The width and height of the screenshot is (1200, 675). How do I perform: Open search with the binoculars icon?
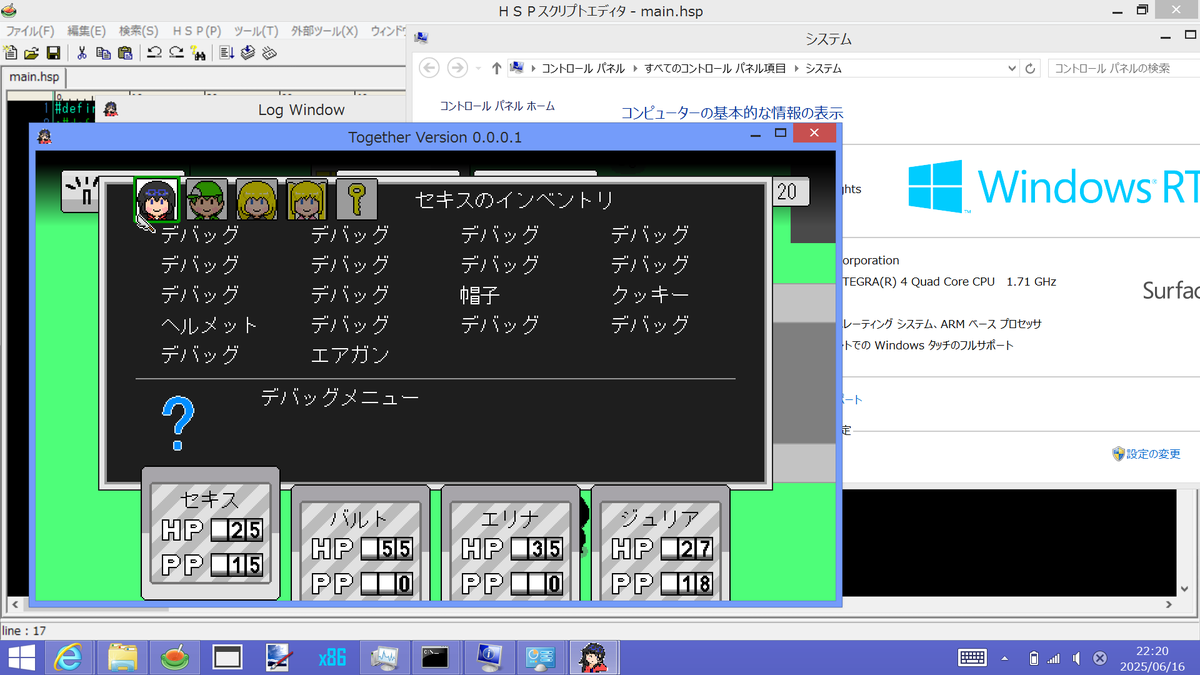pos(198,53)
